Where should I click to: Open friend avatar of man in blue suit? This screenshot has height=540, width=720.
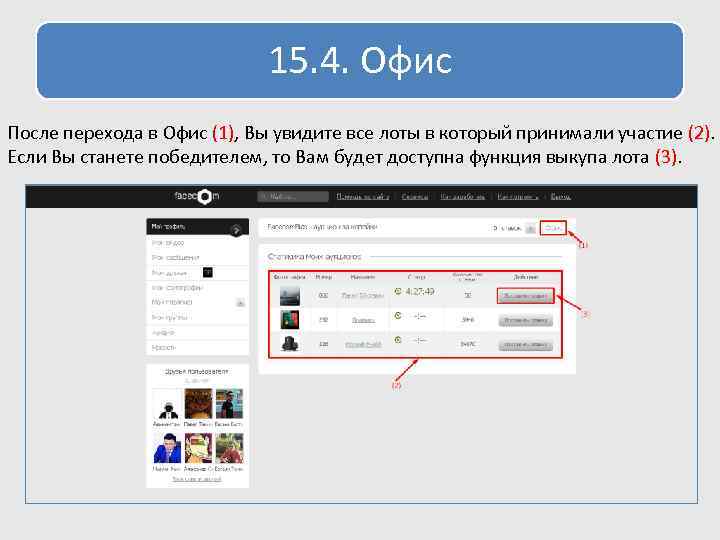pos(167,448)
